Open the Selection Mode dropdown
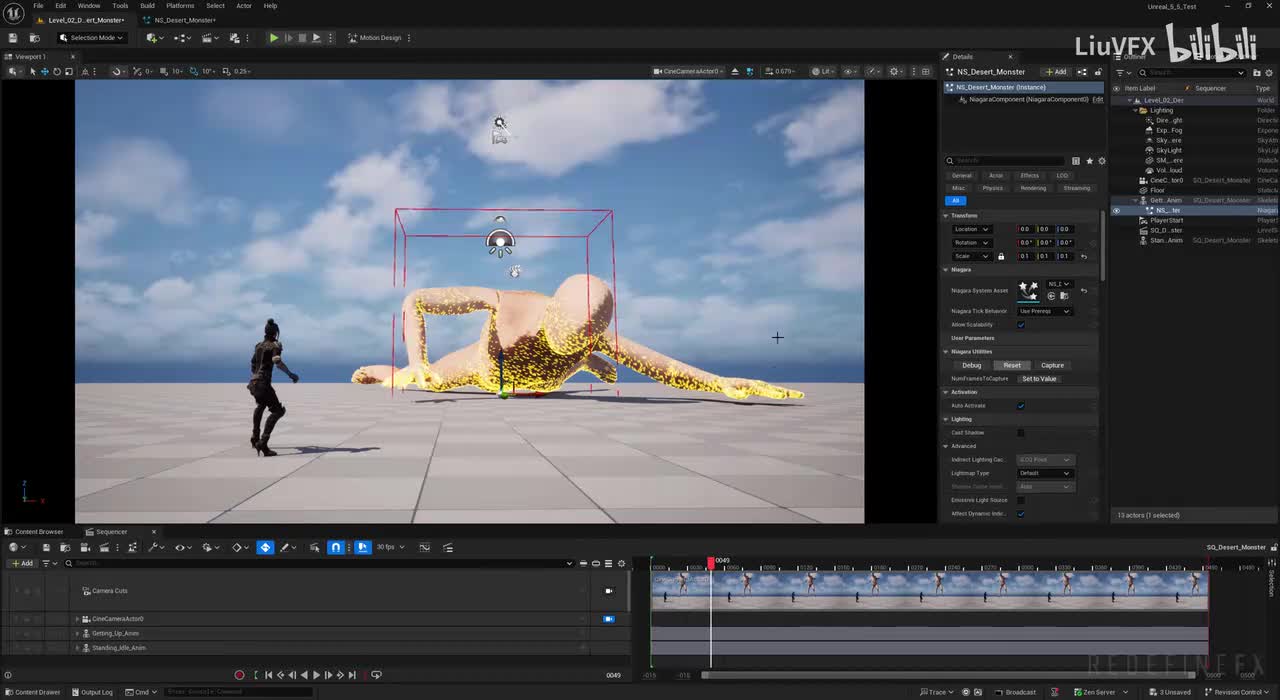Image resolution: width=1280 pixels, height=700 pixels. (x=91, y=38)
